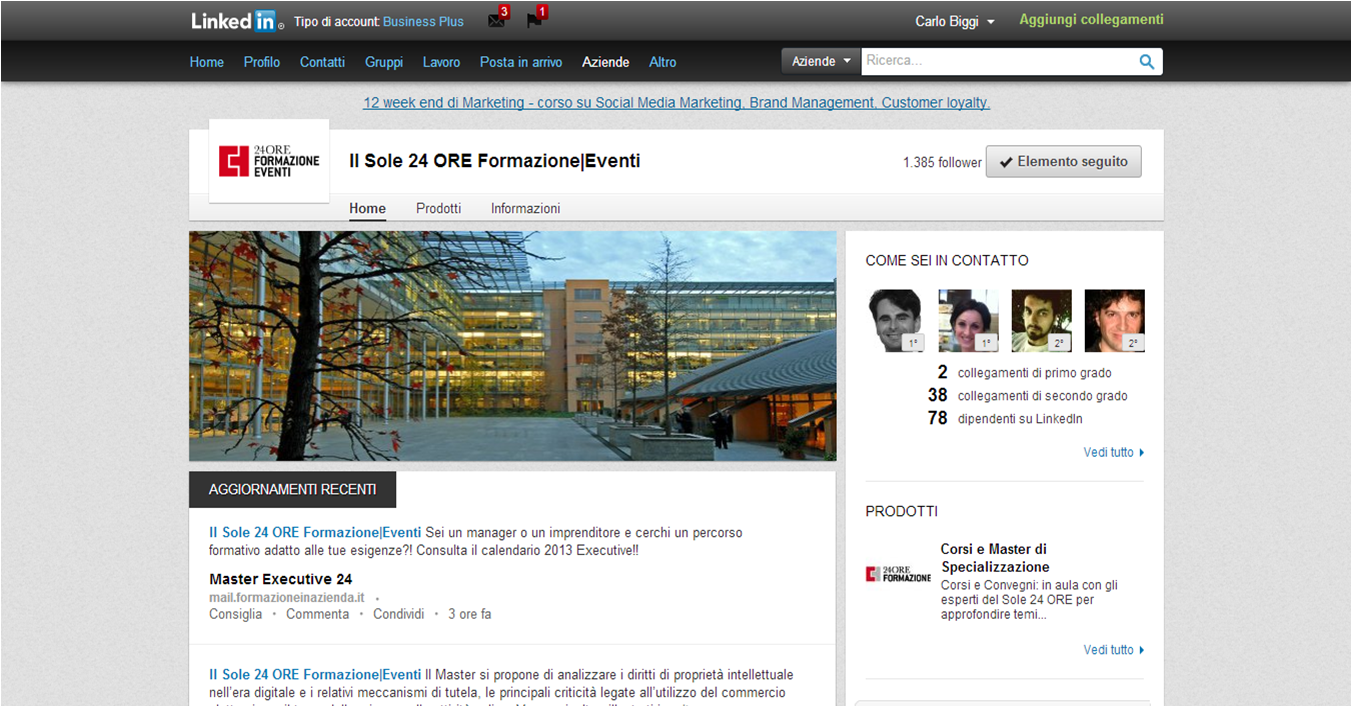This screenshot has height=707, width=1352.
Task: Click the company building banner image
Action: tap(512, 346)
